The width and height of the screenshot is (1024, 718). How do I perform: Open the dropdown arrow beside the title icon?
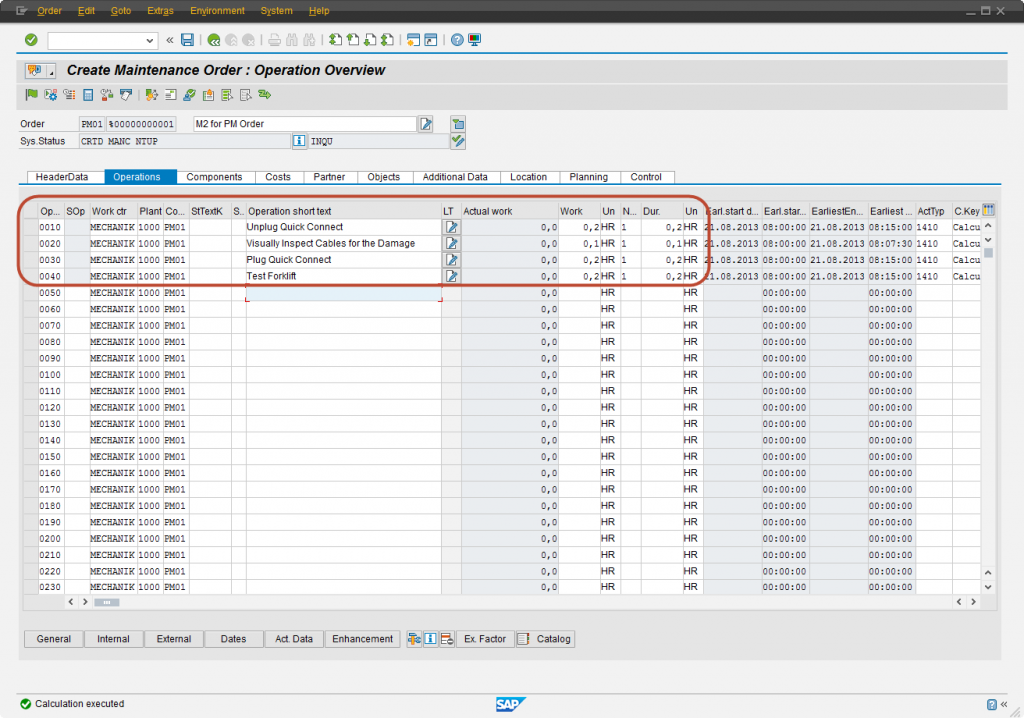coord(51,71)
